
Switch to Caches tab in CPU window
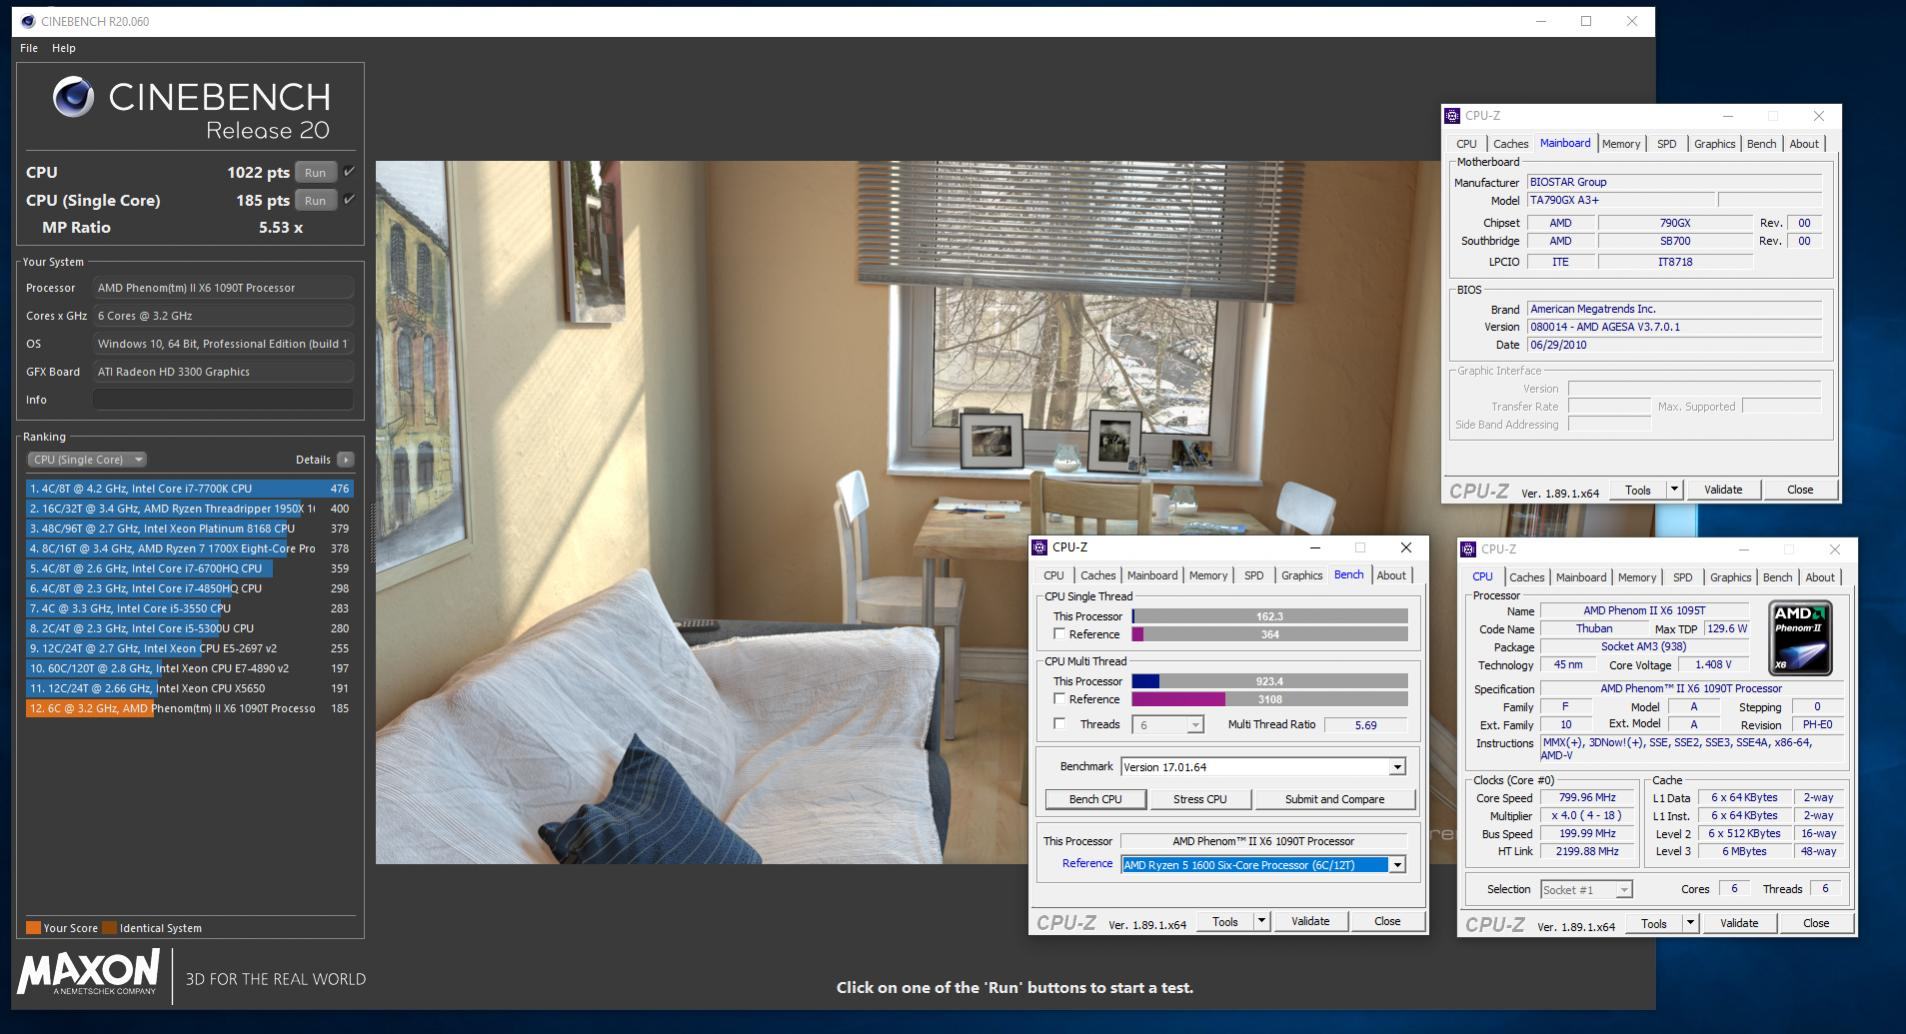pos(1526,578)
